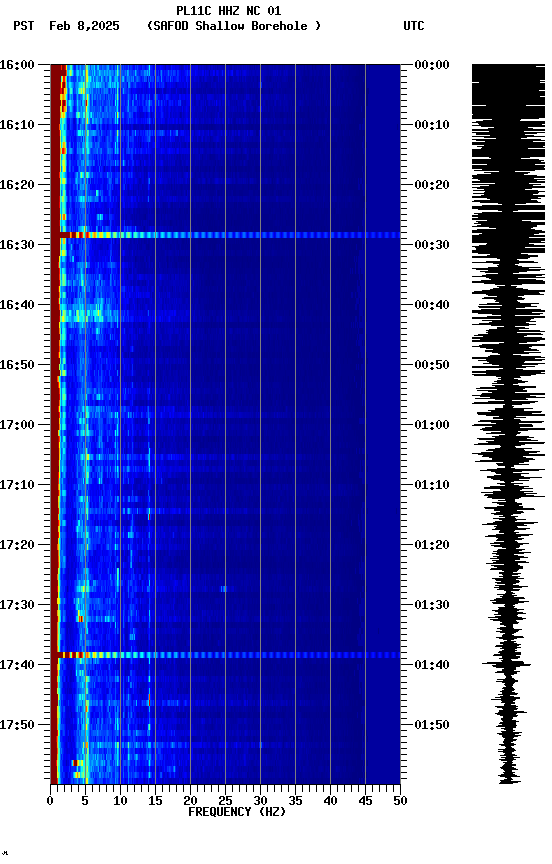This screenshot has width=552, height=864.
Task: Click the 00:00 UTC time label
Action: point(432,65)
